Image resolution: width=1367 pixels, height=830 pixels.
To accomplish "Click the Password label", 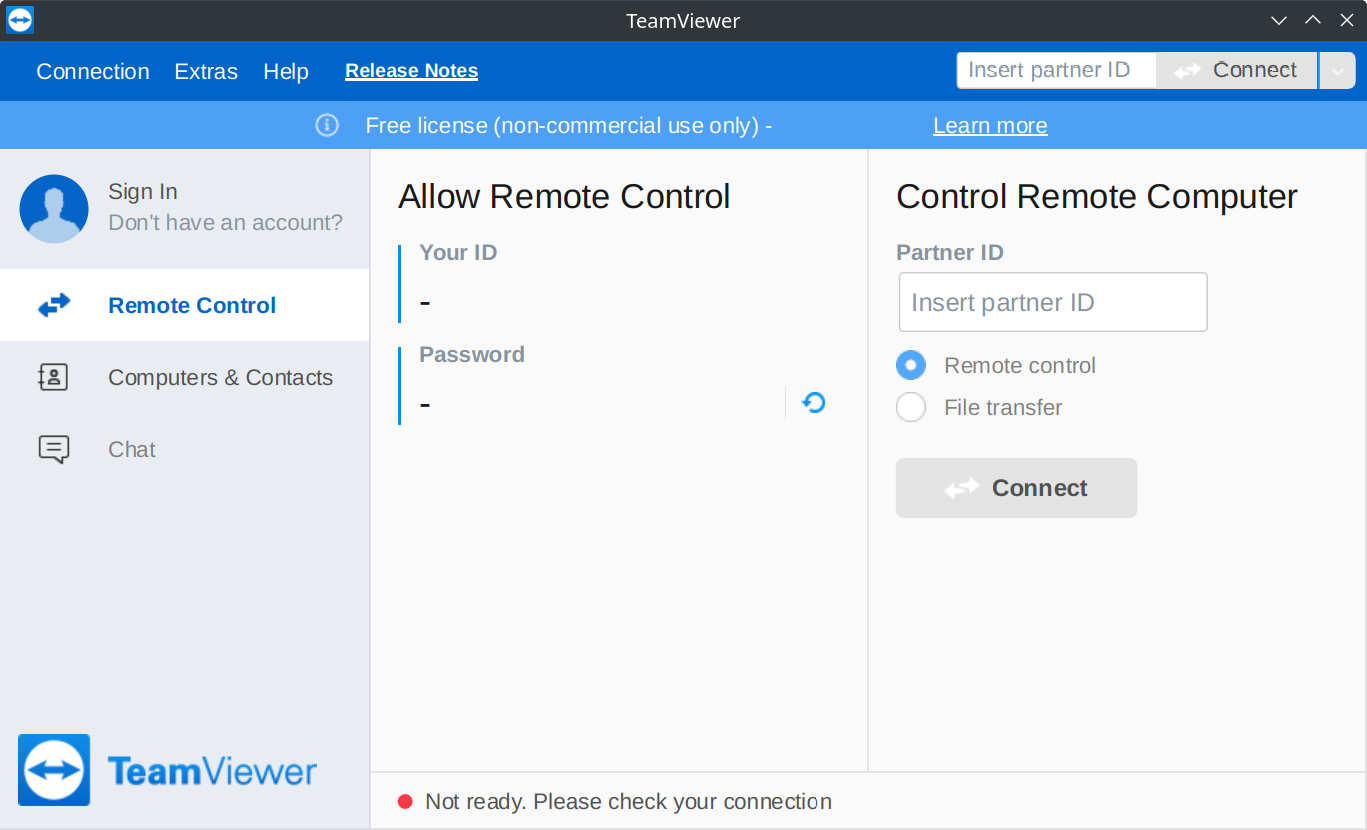I will [x=472, y=354].
